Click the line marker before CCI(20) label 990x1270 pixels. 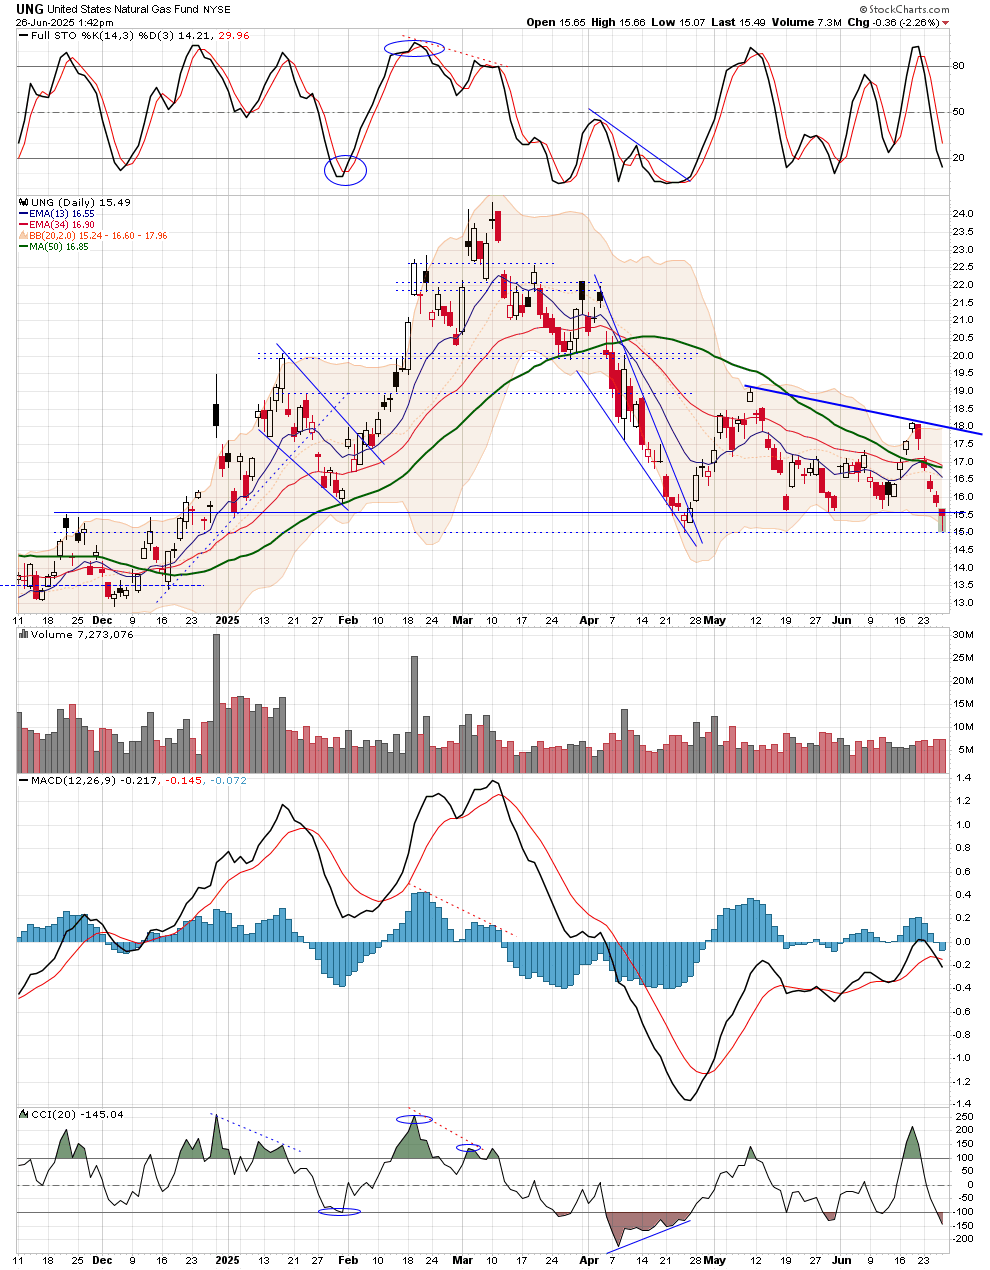tap(24, 1114)
